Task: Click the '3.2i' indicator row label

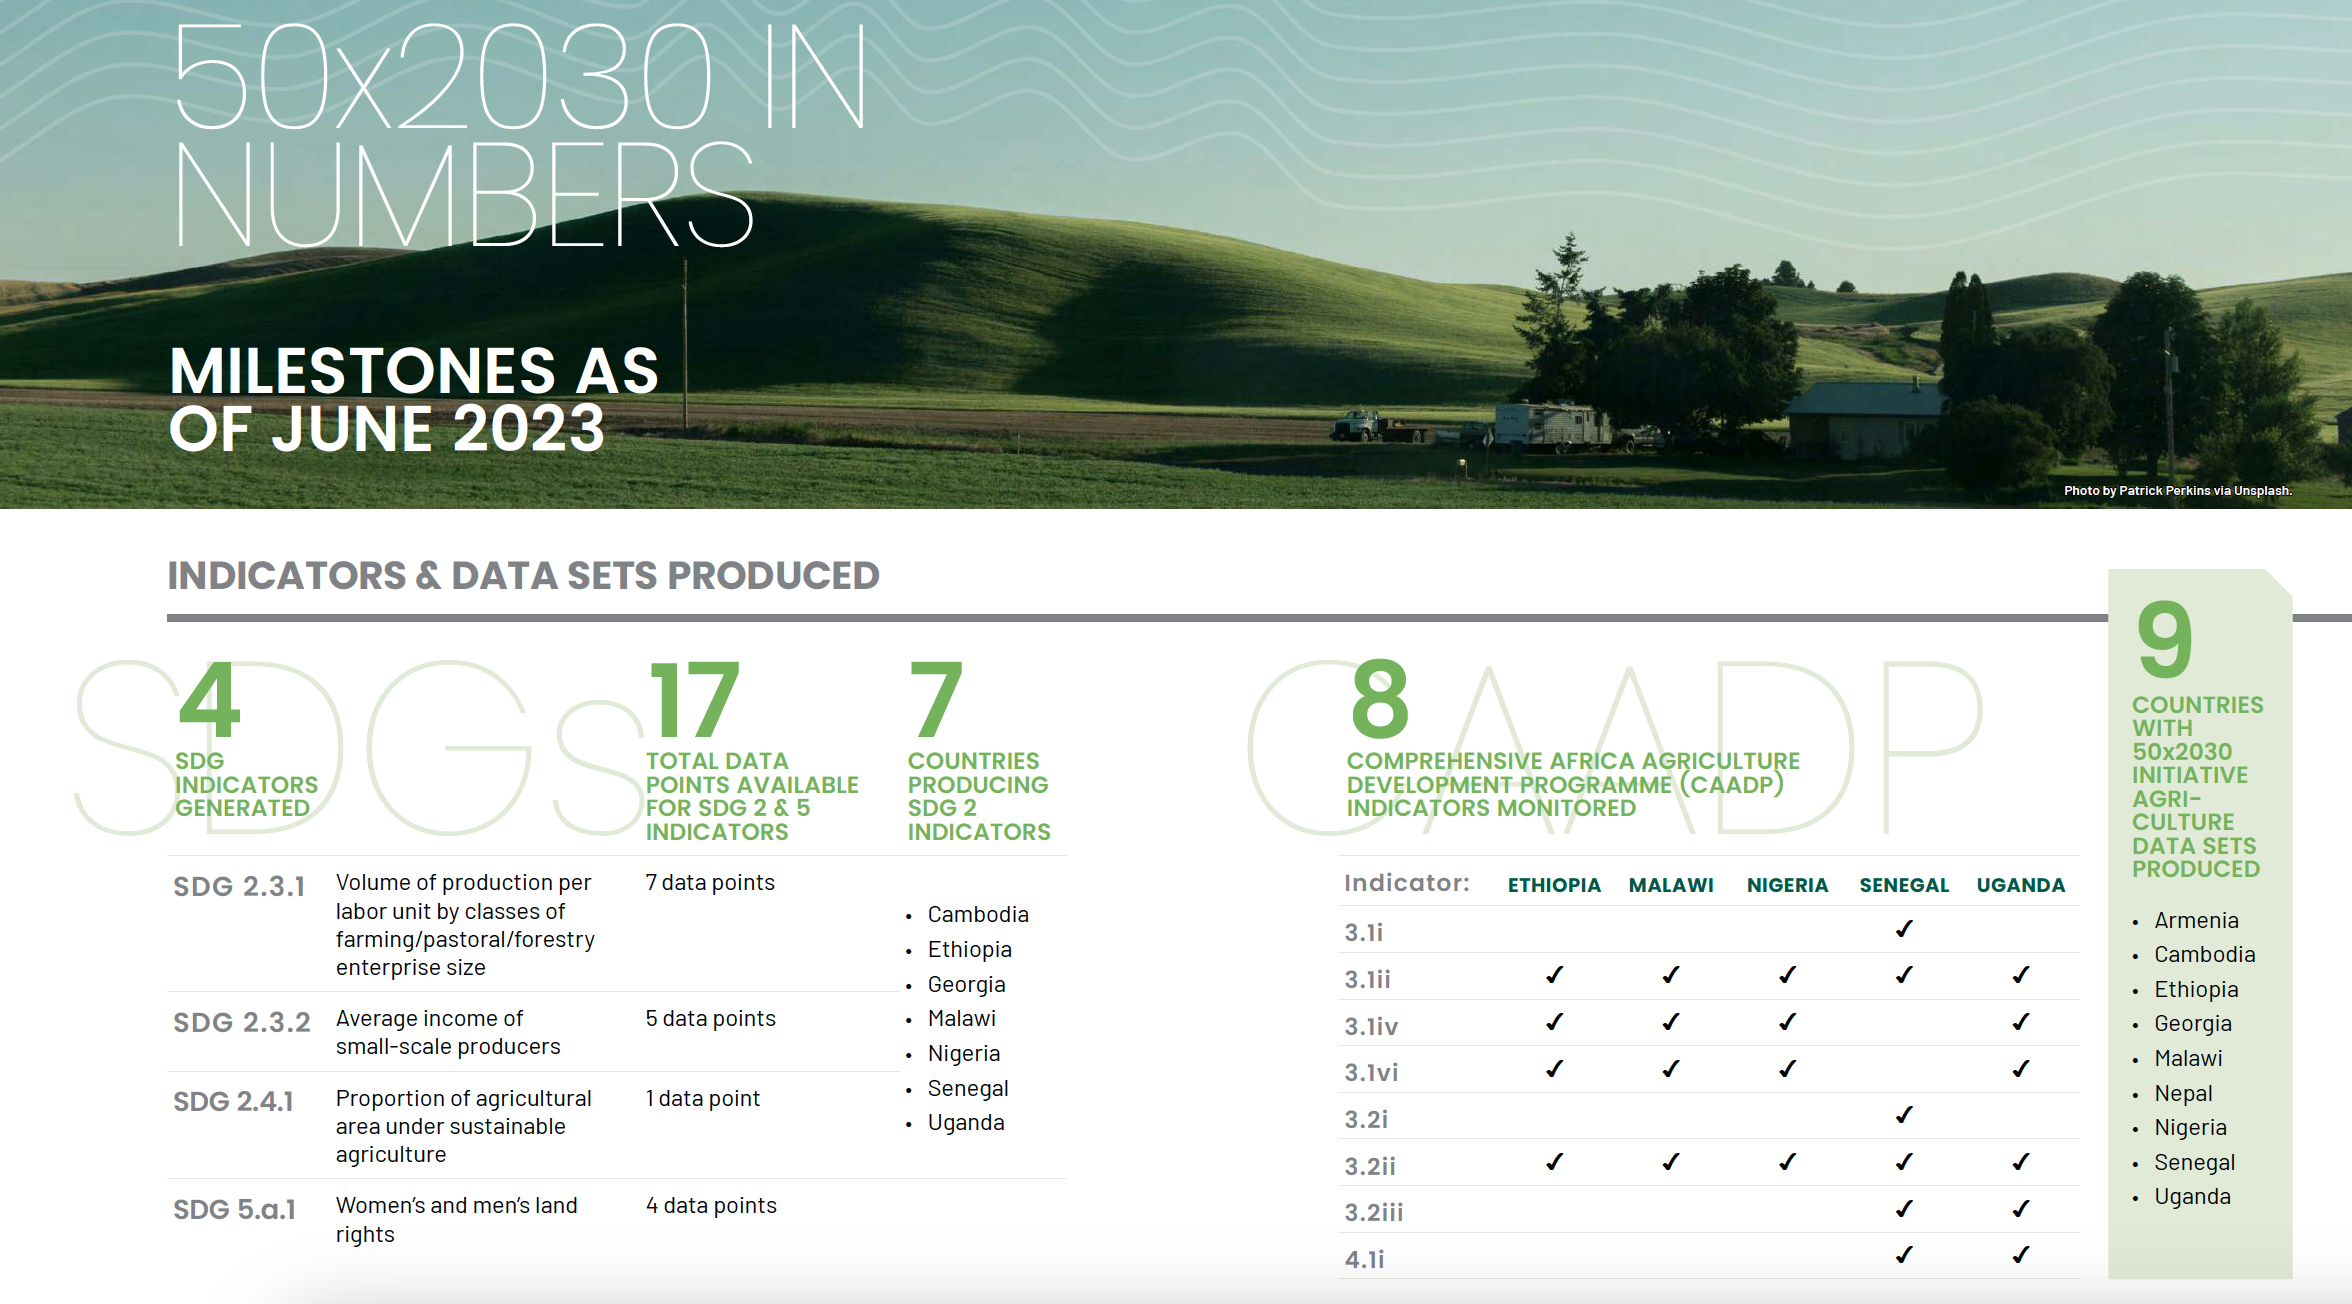Action: 1366,1119
